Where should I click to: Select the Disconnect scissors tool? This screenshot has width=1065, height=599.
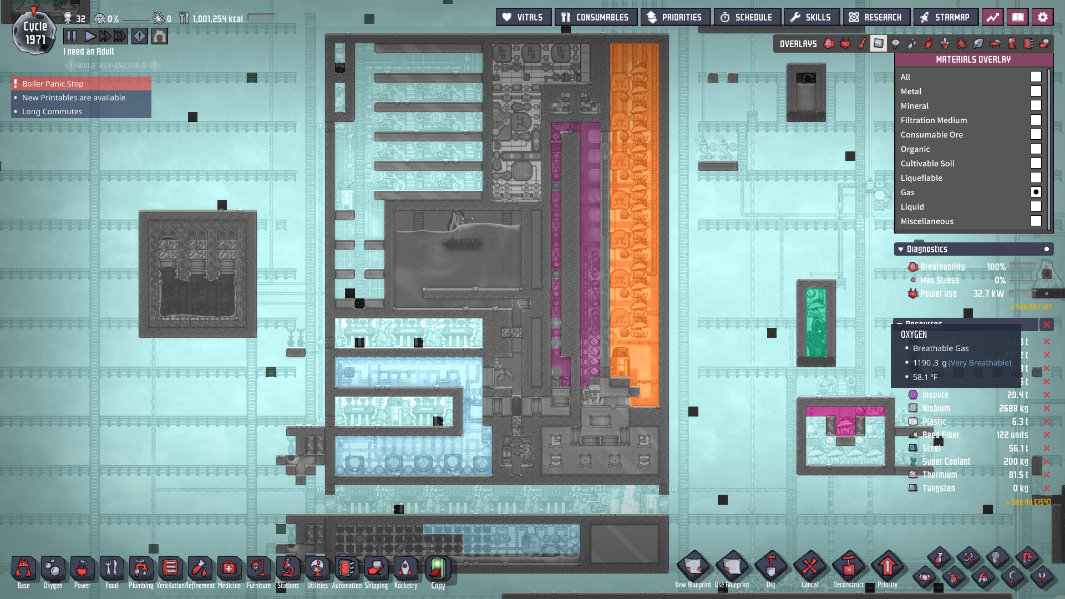[1042, 577]
